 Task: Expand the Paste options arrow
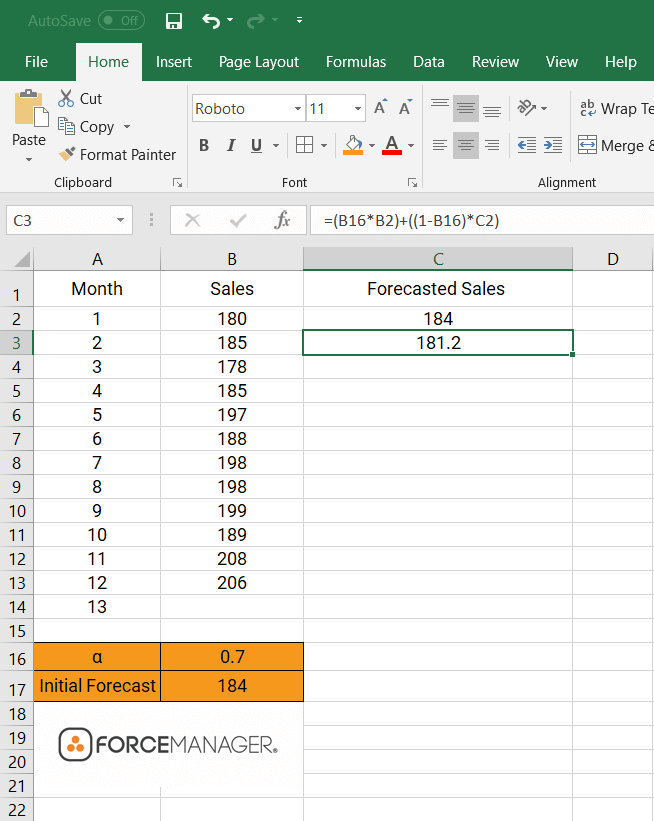click(29, 159)
